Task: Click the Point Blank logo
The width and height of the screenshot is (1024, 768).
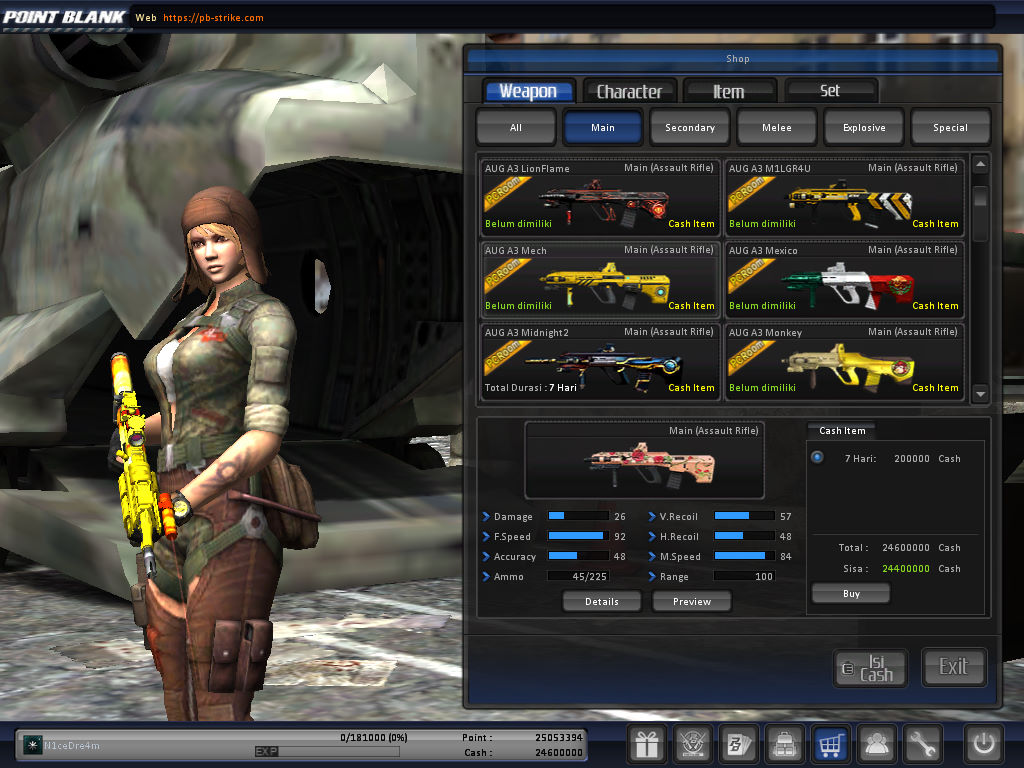Action: [x=63, y=17]
